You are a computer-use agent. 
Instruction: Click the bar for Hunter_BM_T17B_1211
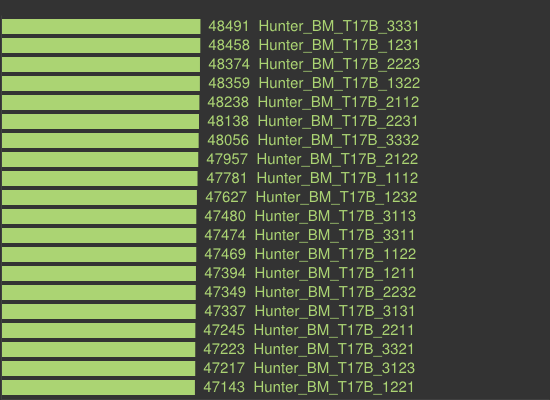pos(99,273)
